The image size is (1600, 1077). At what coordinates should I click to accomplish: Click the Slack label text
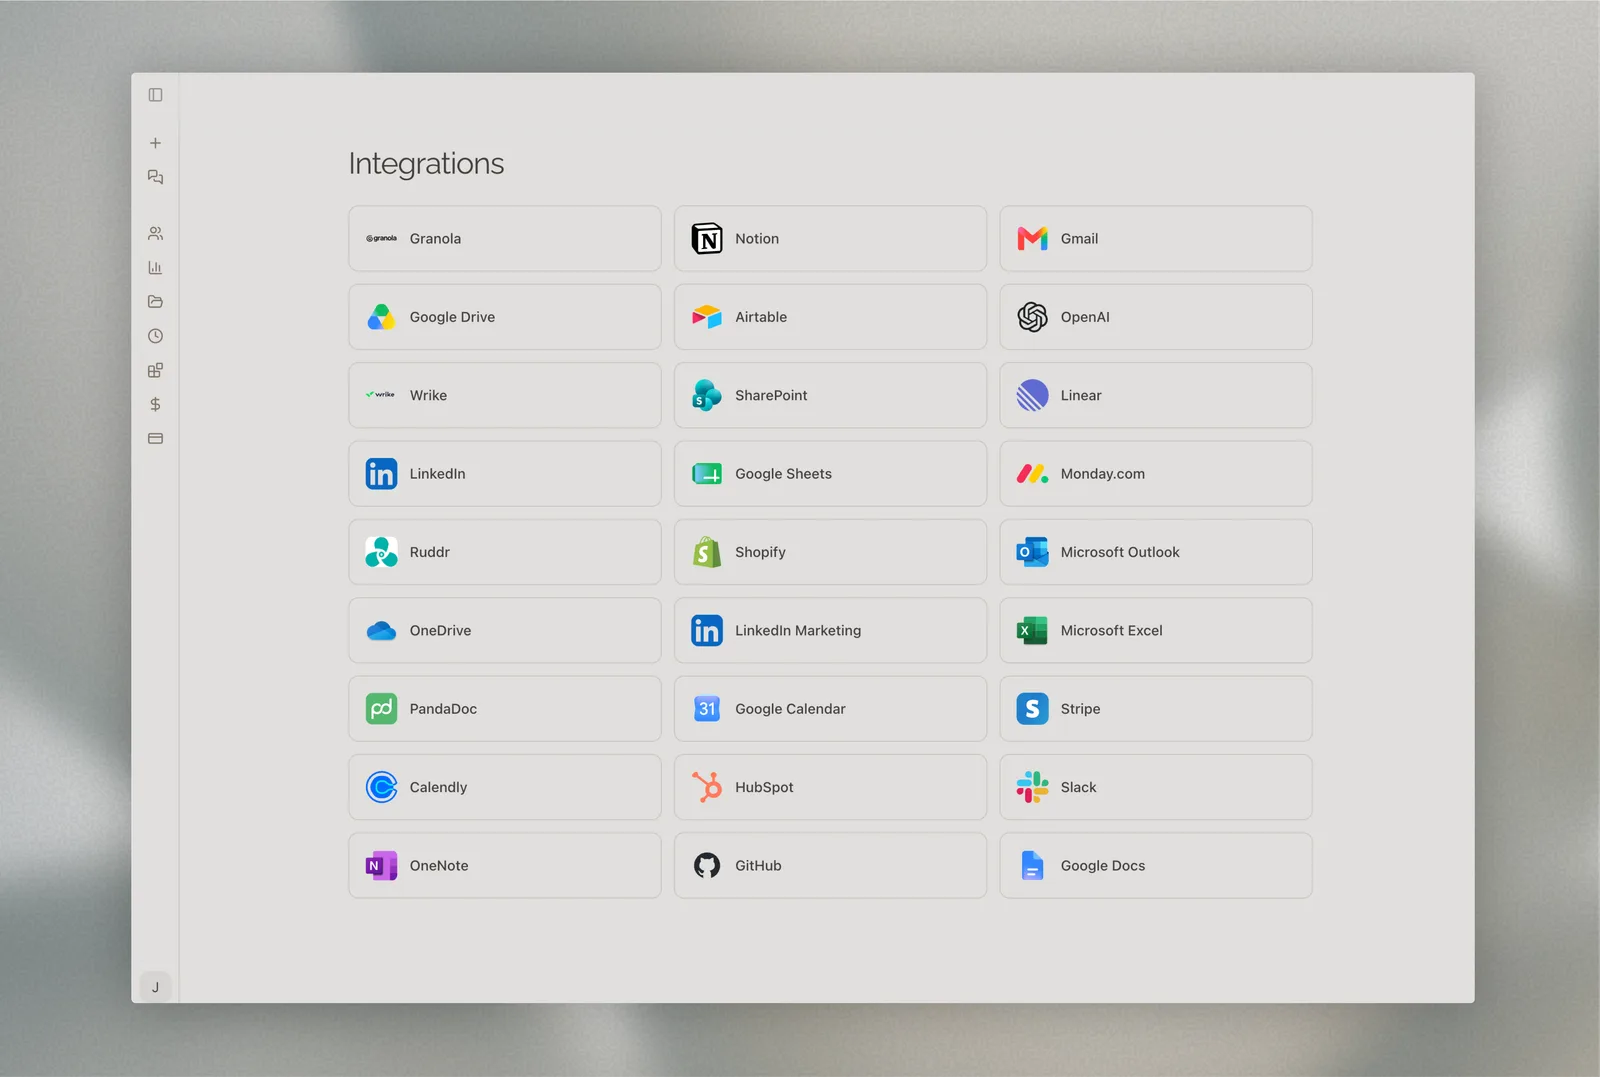1078,787
